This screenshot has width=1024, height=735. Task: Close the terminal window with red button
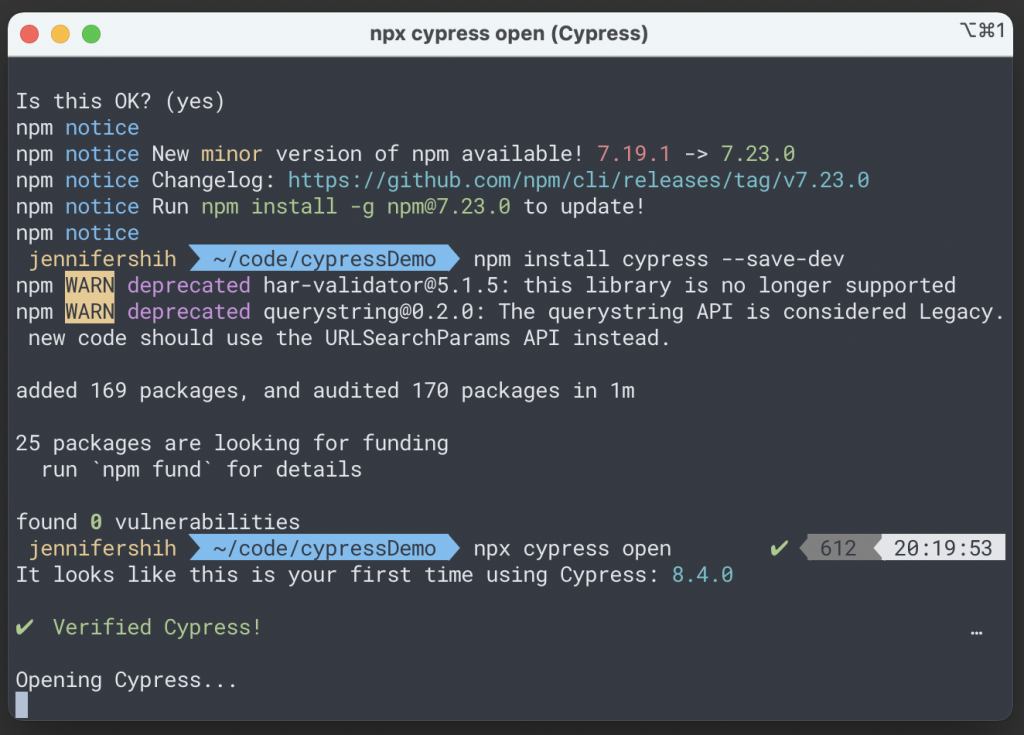(29, 34)
